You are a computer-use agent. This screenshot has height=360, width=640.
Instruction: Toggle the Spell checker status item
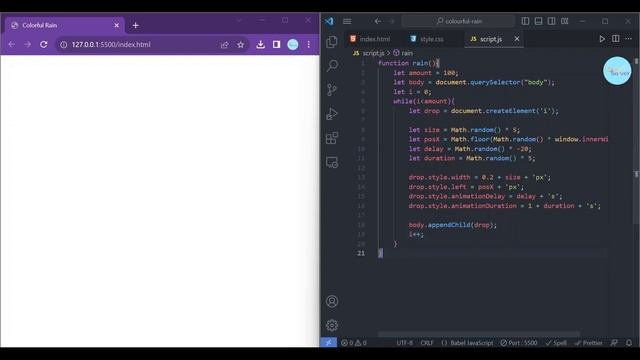[556, 343]
